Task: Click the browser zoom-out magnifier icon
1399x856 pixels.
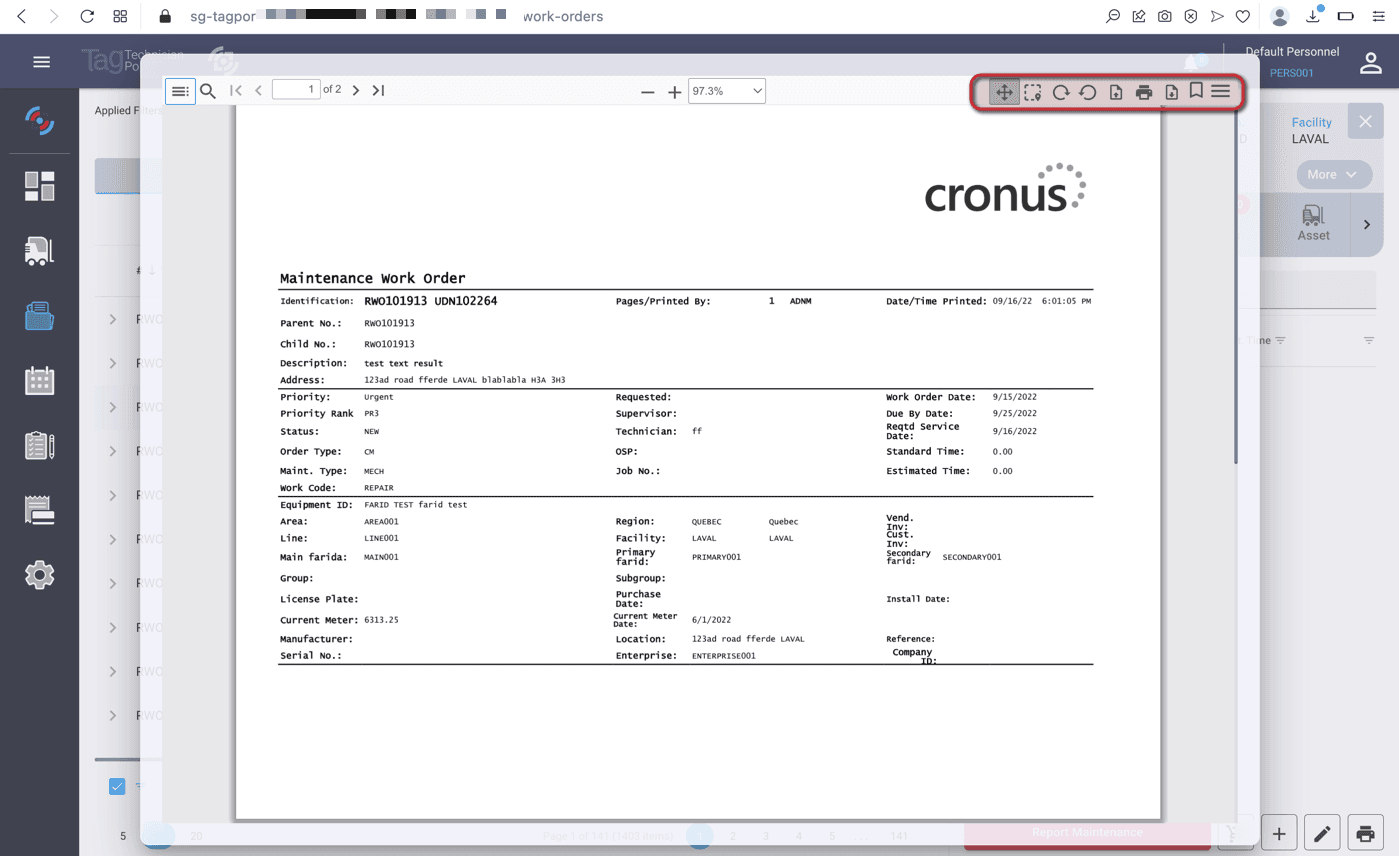Action: (1113, 16)
